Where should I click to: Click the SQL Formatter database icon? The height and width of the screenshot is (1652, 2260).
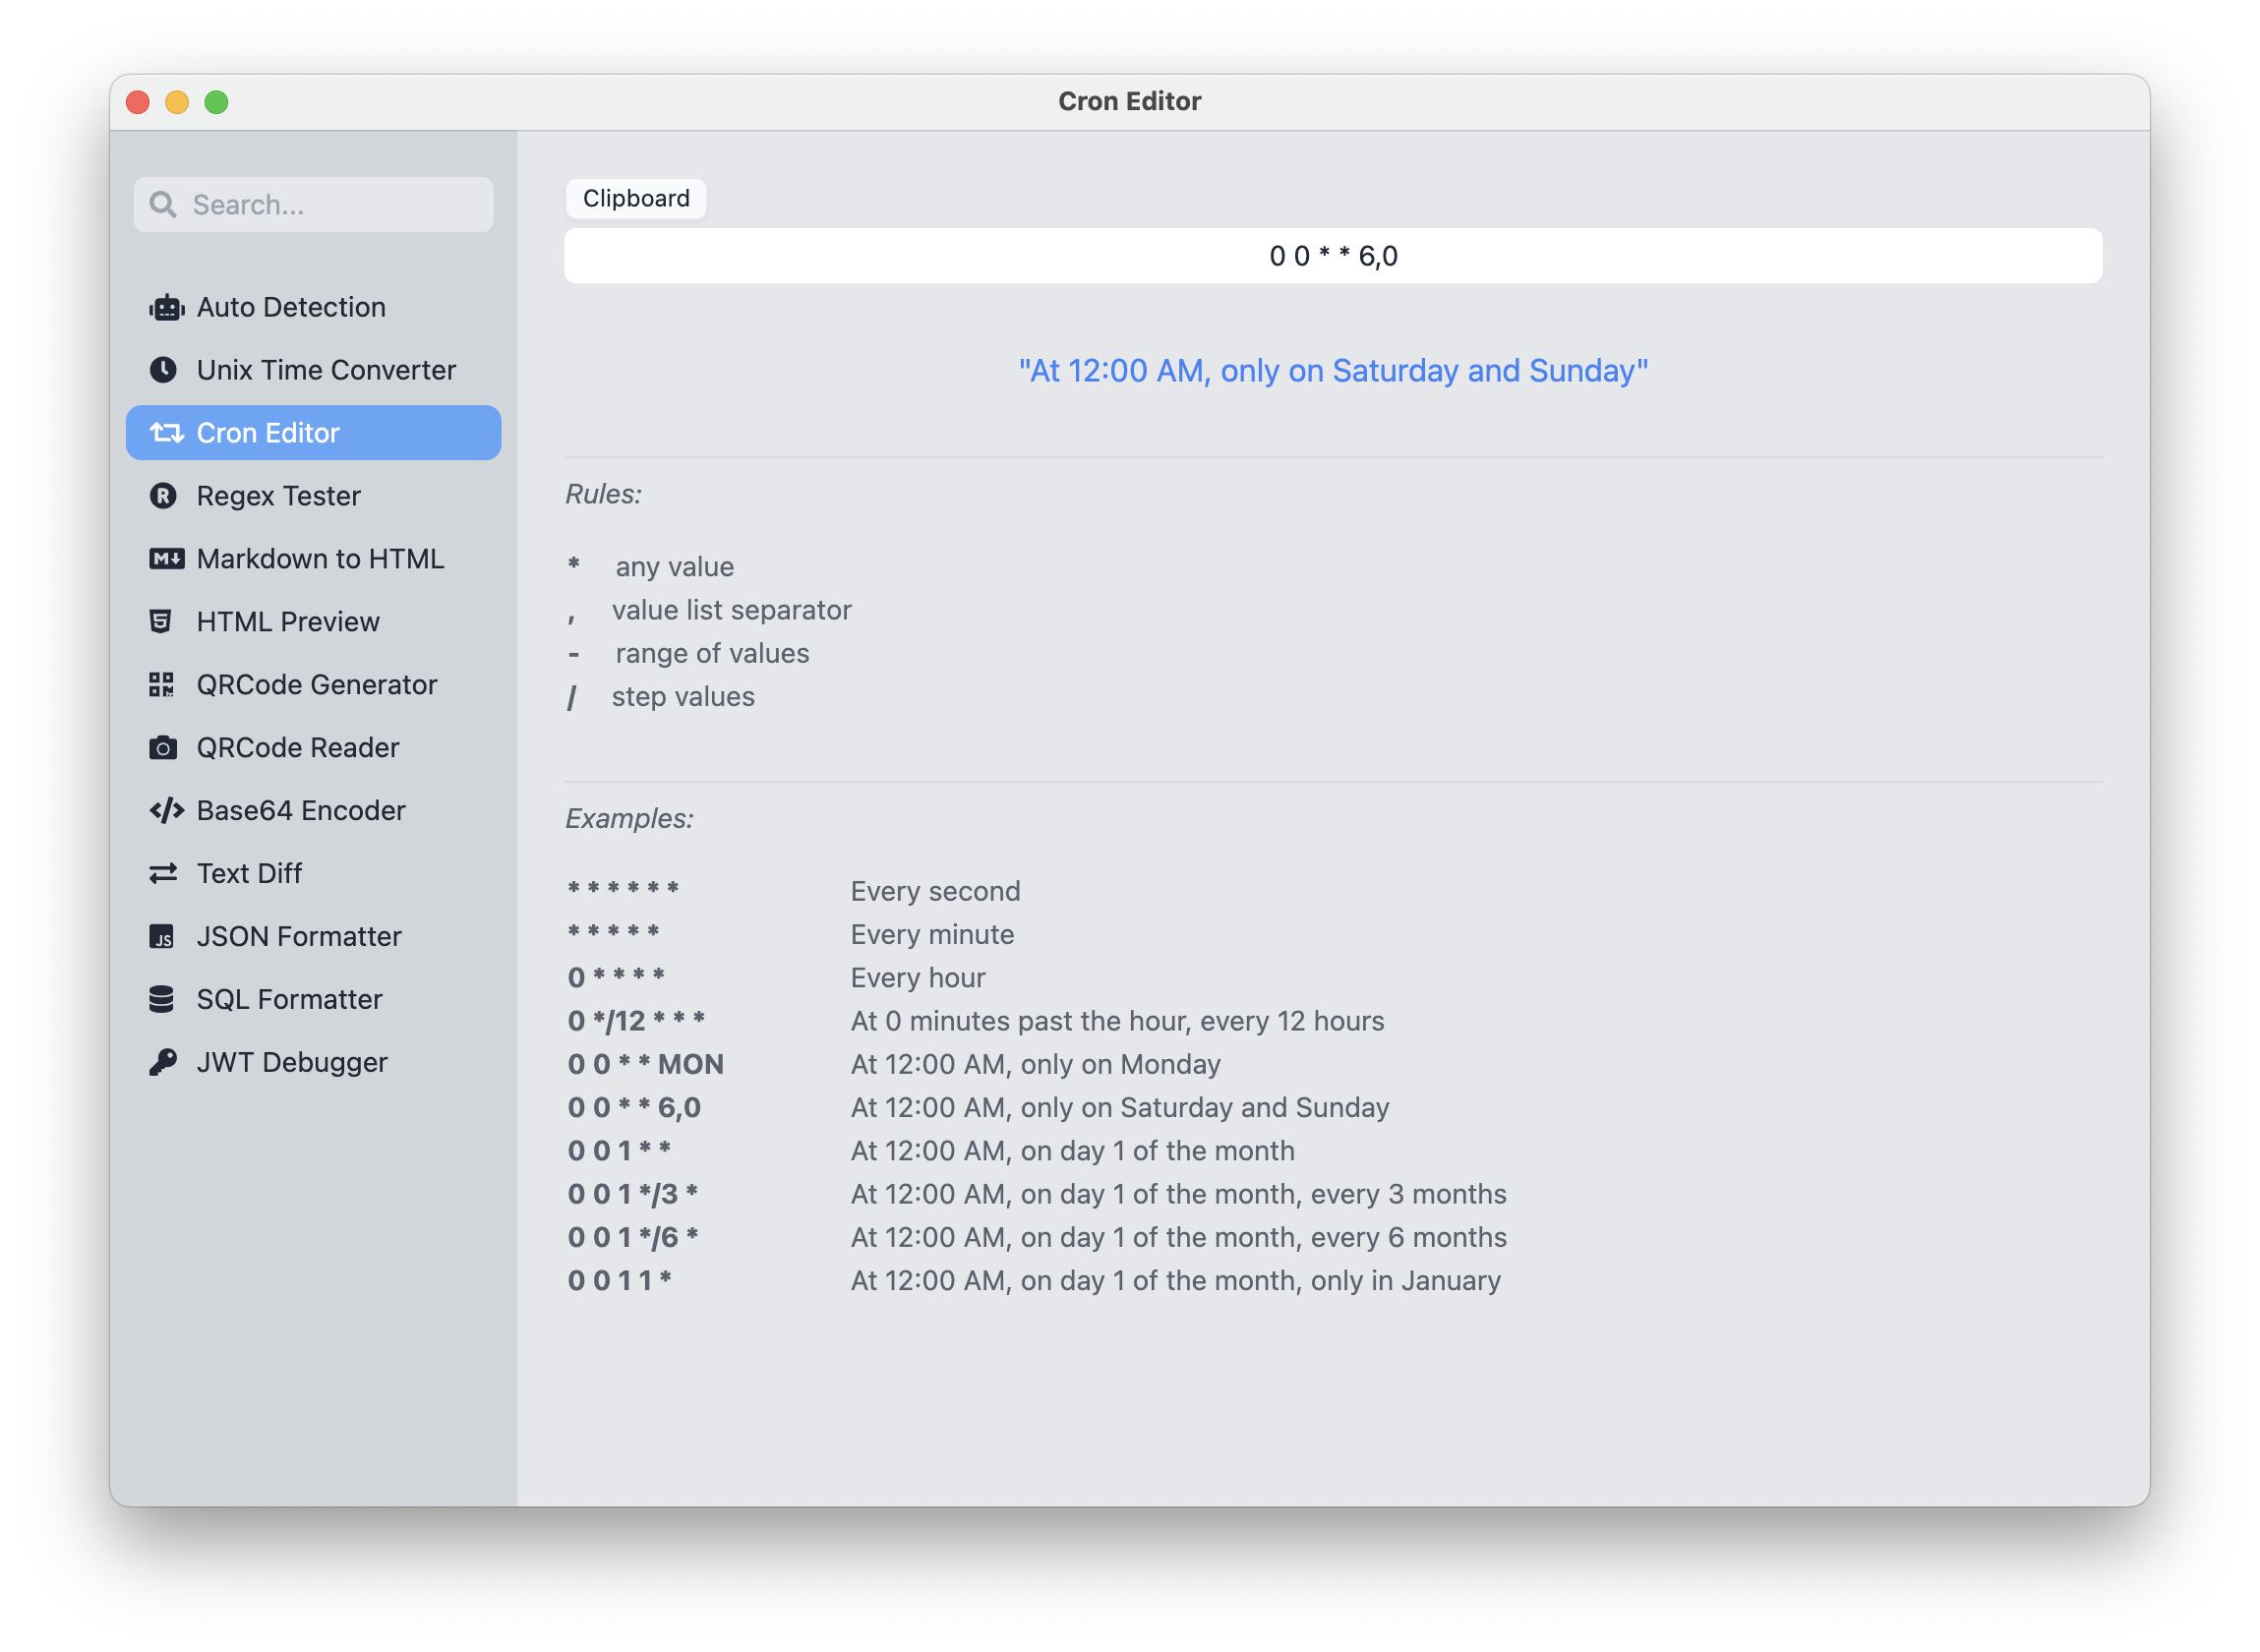click(161, 999)
